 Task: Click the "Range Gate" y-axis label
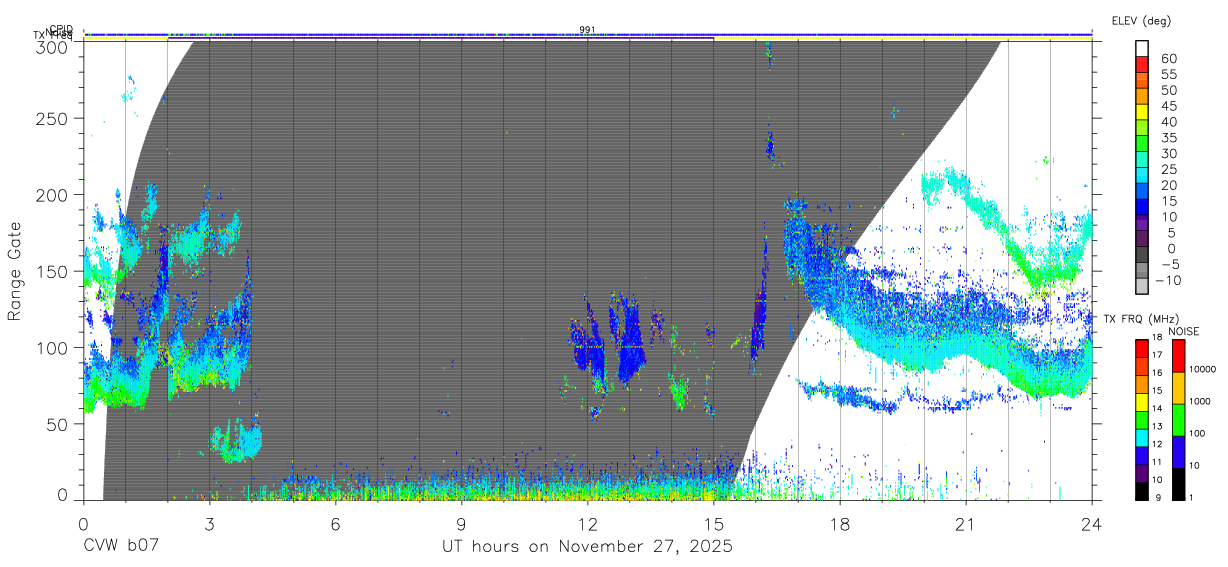[15, 272]
